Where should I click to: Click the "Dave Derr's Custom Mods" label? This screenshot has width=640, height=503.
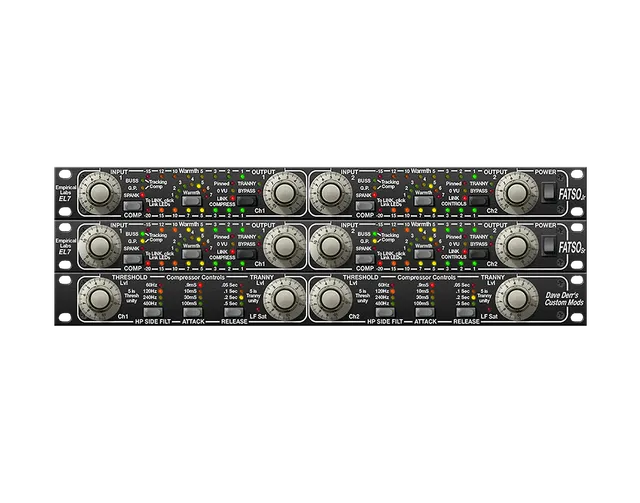(x=564, y=299)
